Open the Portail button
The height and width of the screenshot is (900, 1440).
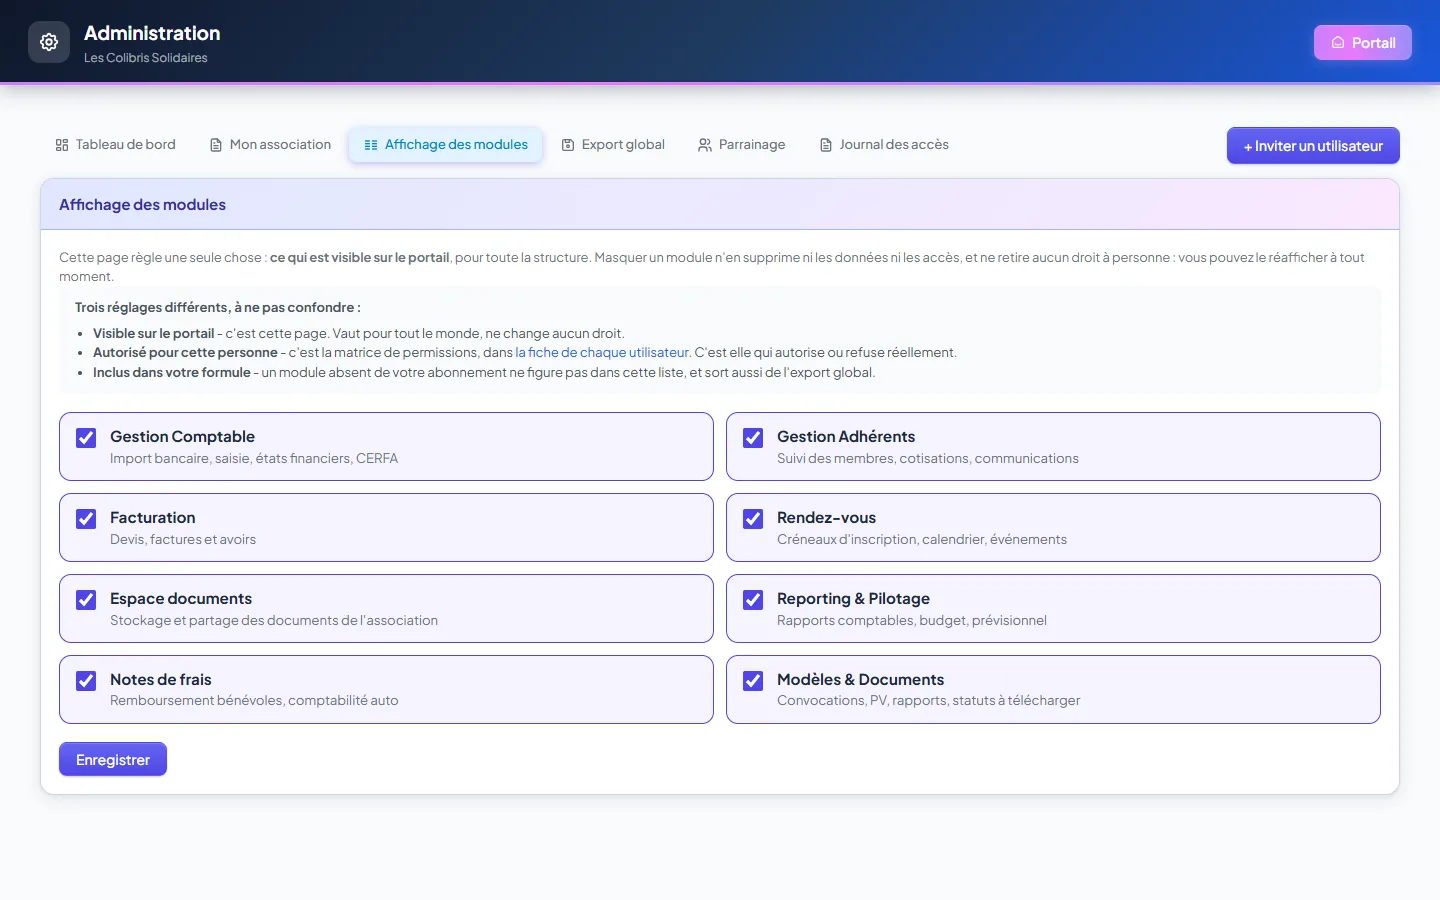click(1363, 43)
